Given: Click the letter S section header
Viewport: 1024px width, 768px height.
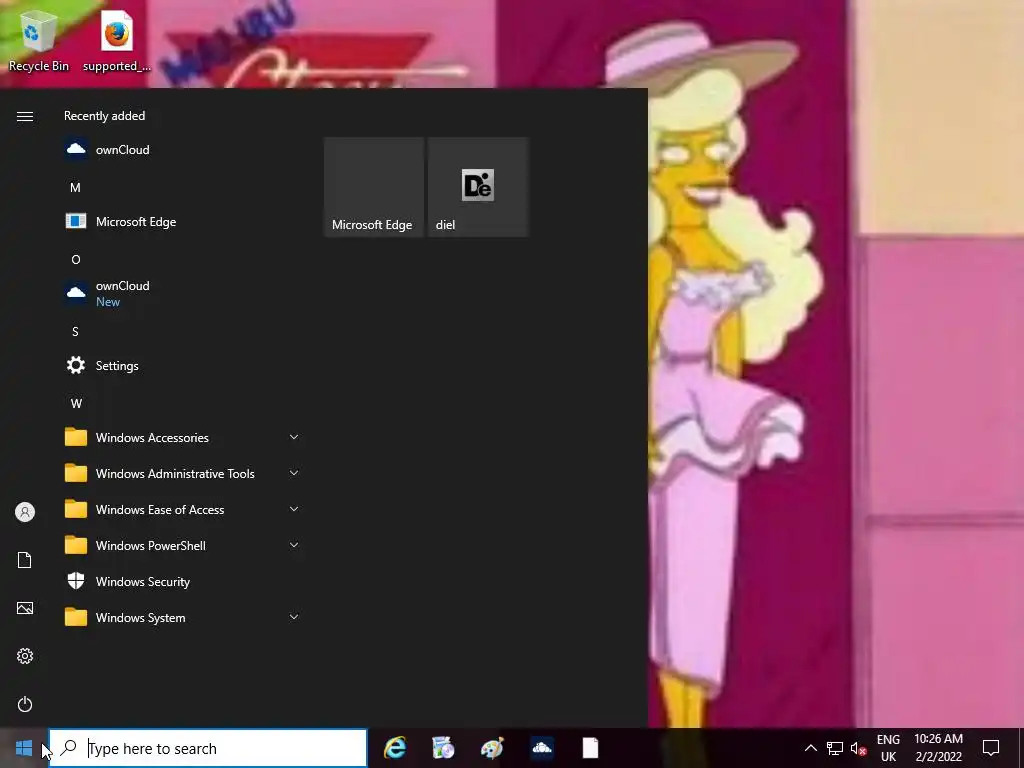Looking at the screenshot, I should [76, 332].
